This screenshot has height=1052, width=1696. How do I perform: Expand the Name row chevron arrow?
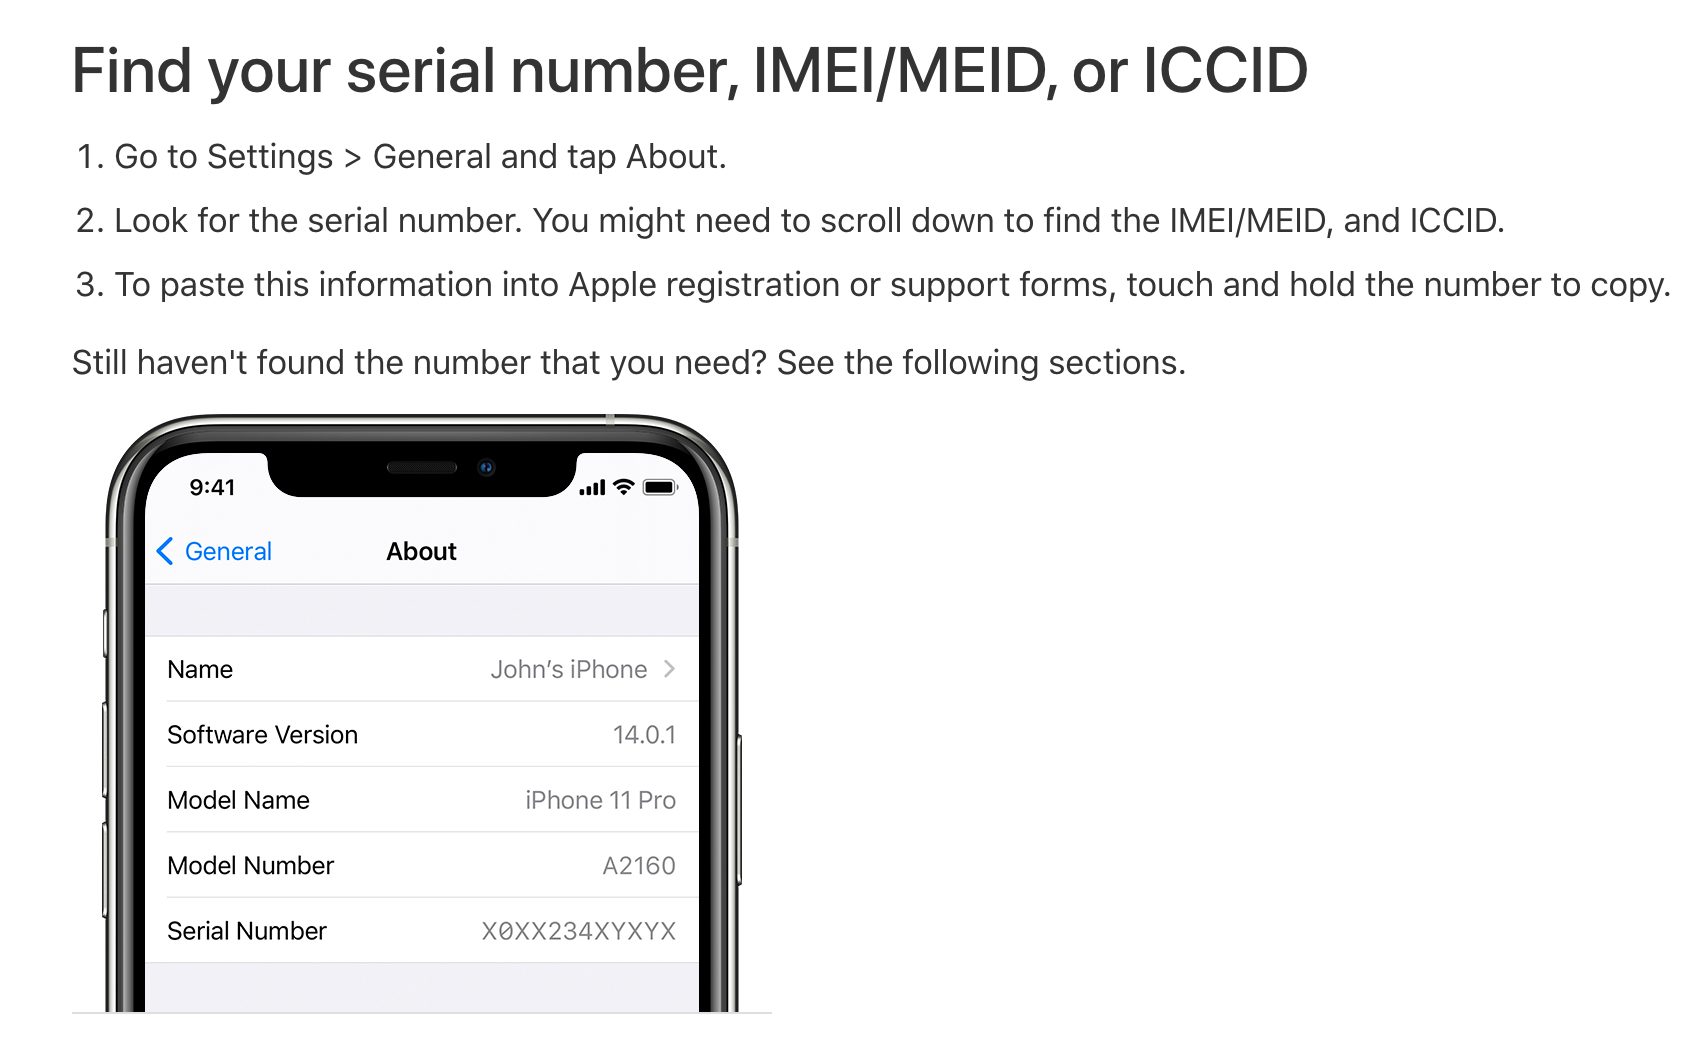670,669
